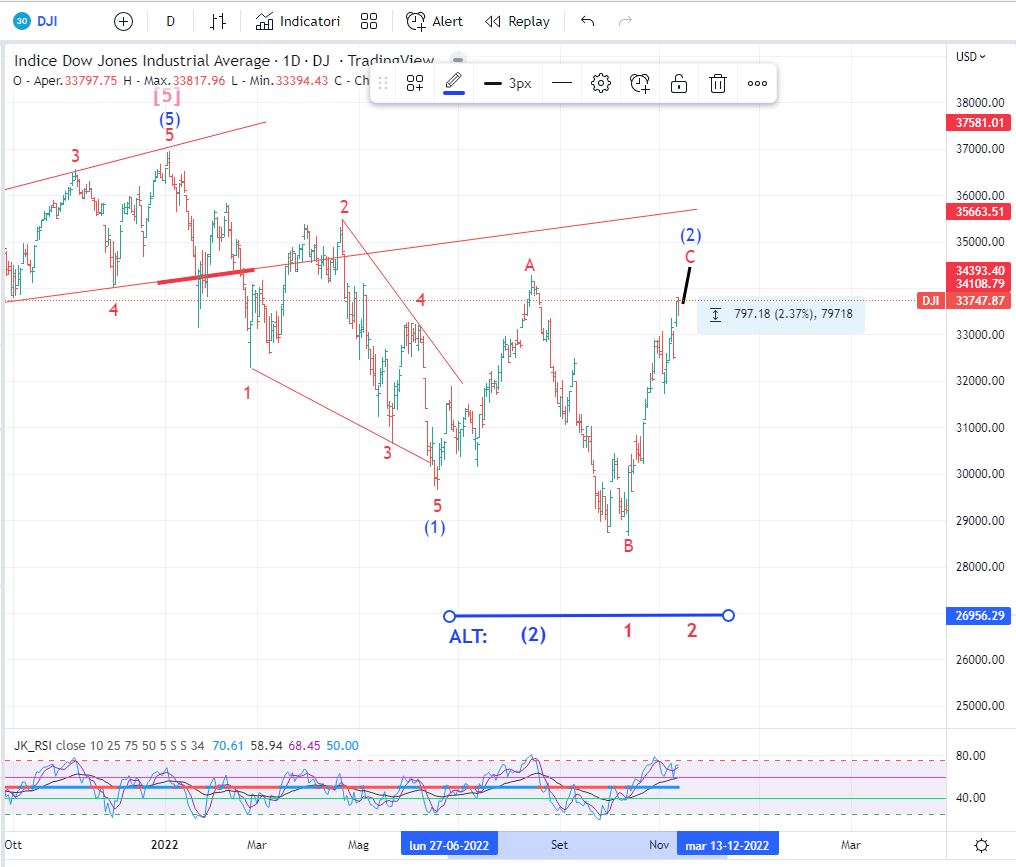This screenshot has width=1016, height=867.
Task: Toggle the lock on the drawing
Action: coord(678,83)
